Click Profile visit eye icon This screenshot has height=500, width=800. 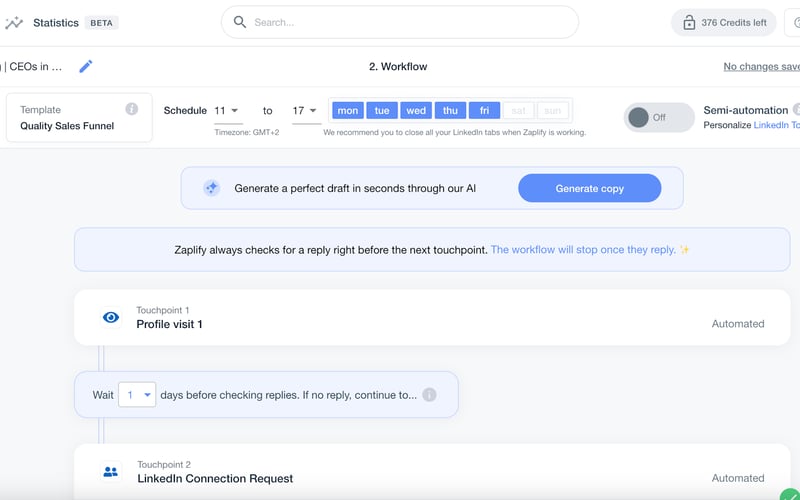tap(111, 317)
